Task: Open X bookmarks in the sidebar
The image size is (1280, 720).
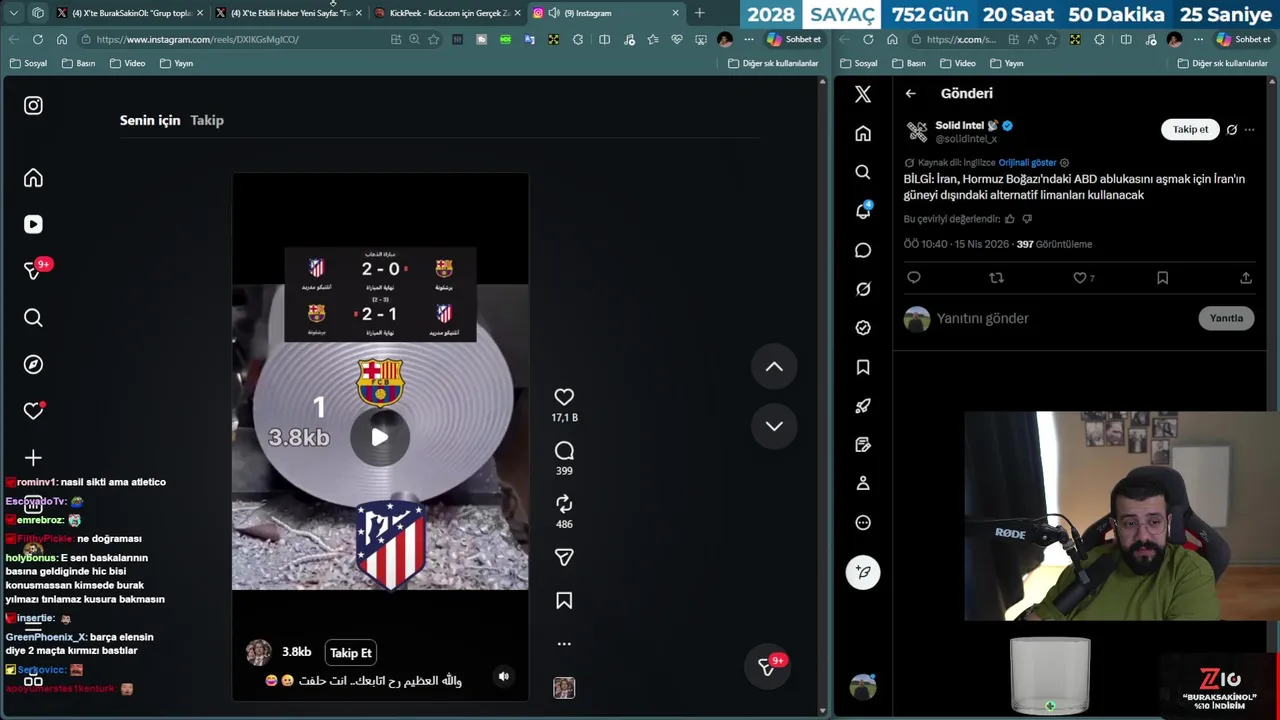Action: tap(863, 367)
